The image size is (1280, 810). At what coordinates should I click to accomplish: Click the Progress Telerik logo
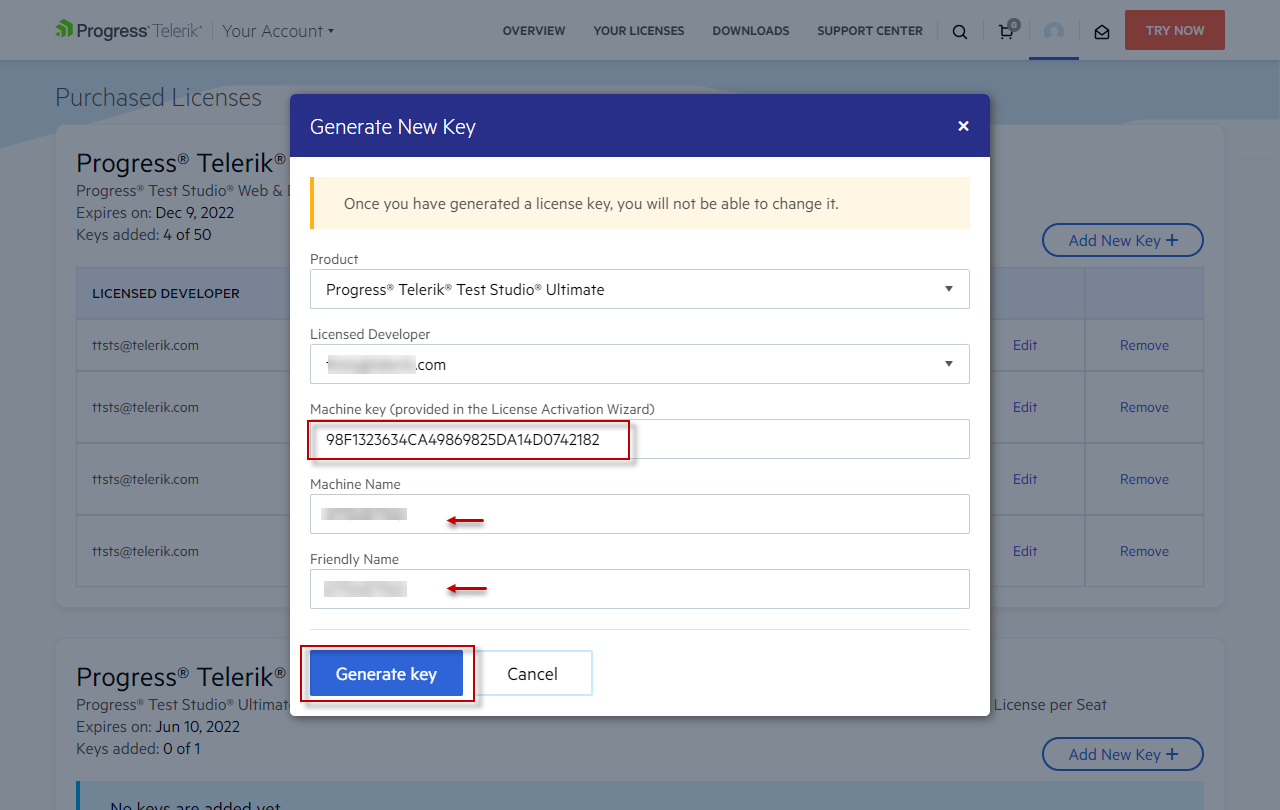pyautogui.click(x=129, y=30)
